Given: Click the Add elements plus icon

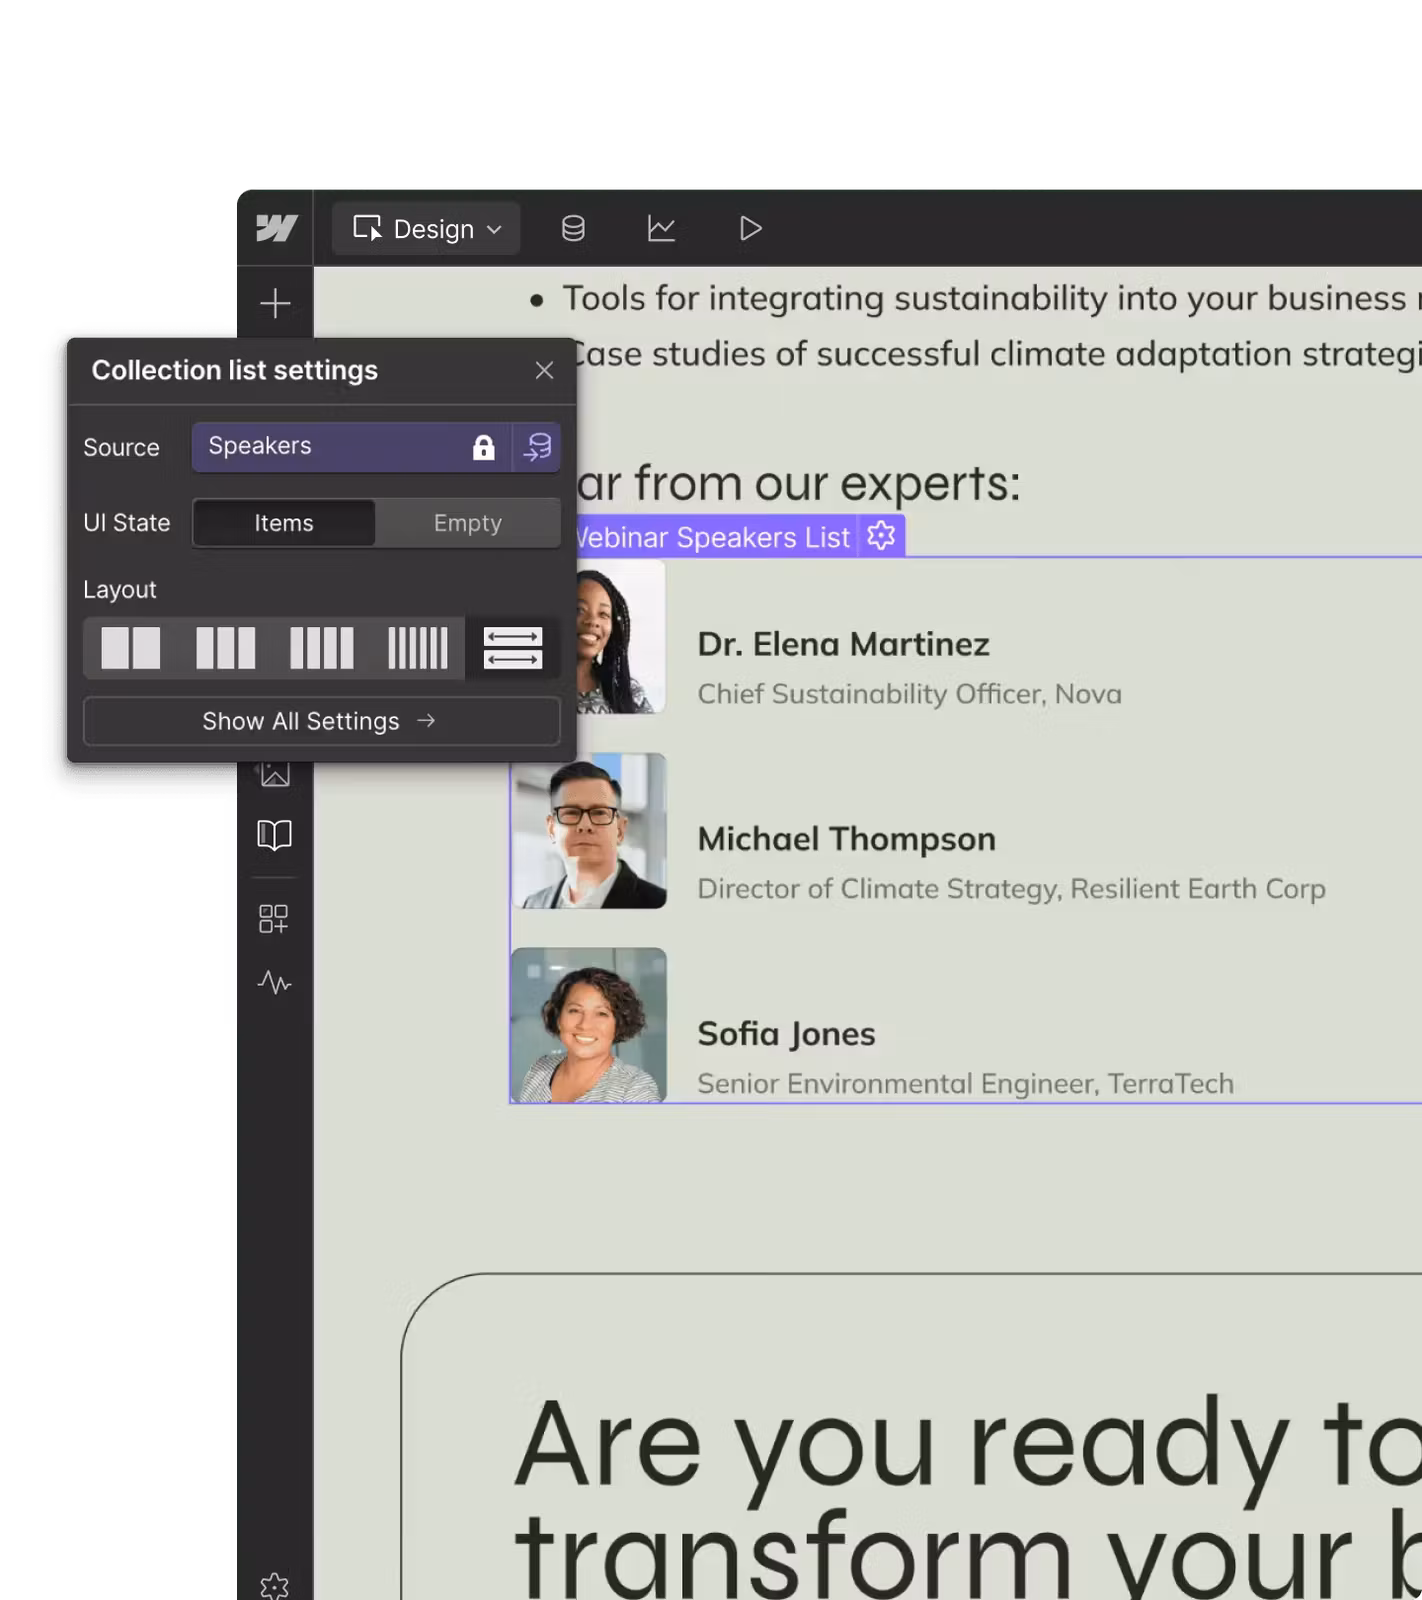Looking at the screenshot, I should coord(275,303).
